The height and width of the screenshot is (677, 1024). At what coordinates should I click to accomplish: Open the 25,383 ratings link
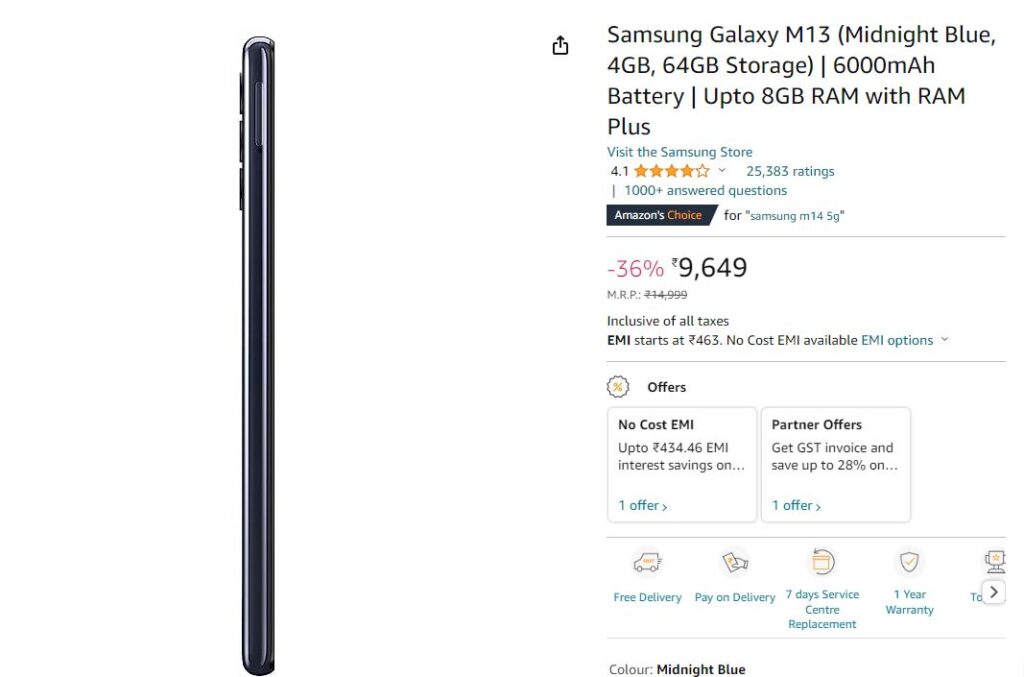pos(790,171)
